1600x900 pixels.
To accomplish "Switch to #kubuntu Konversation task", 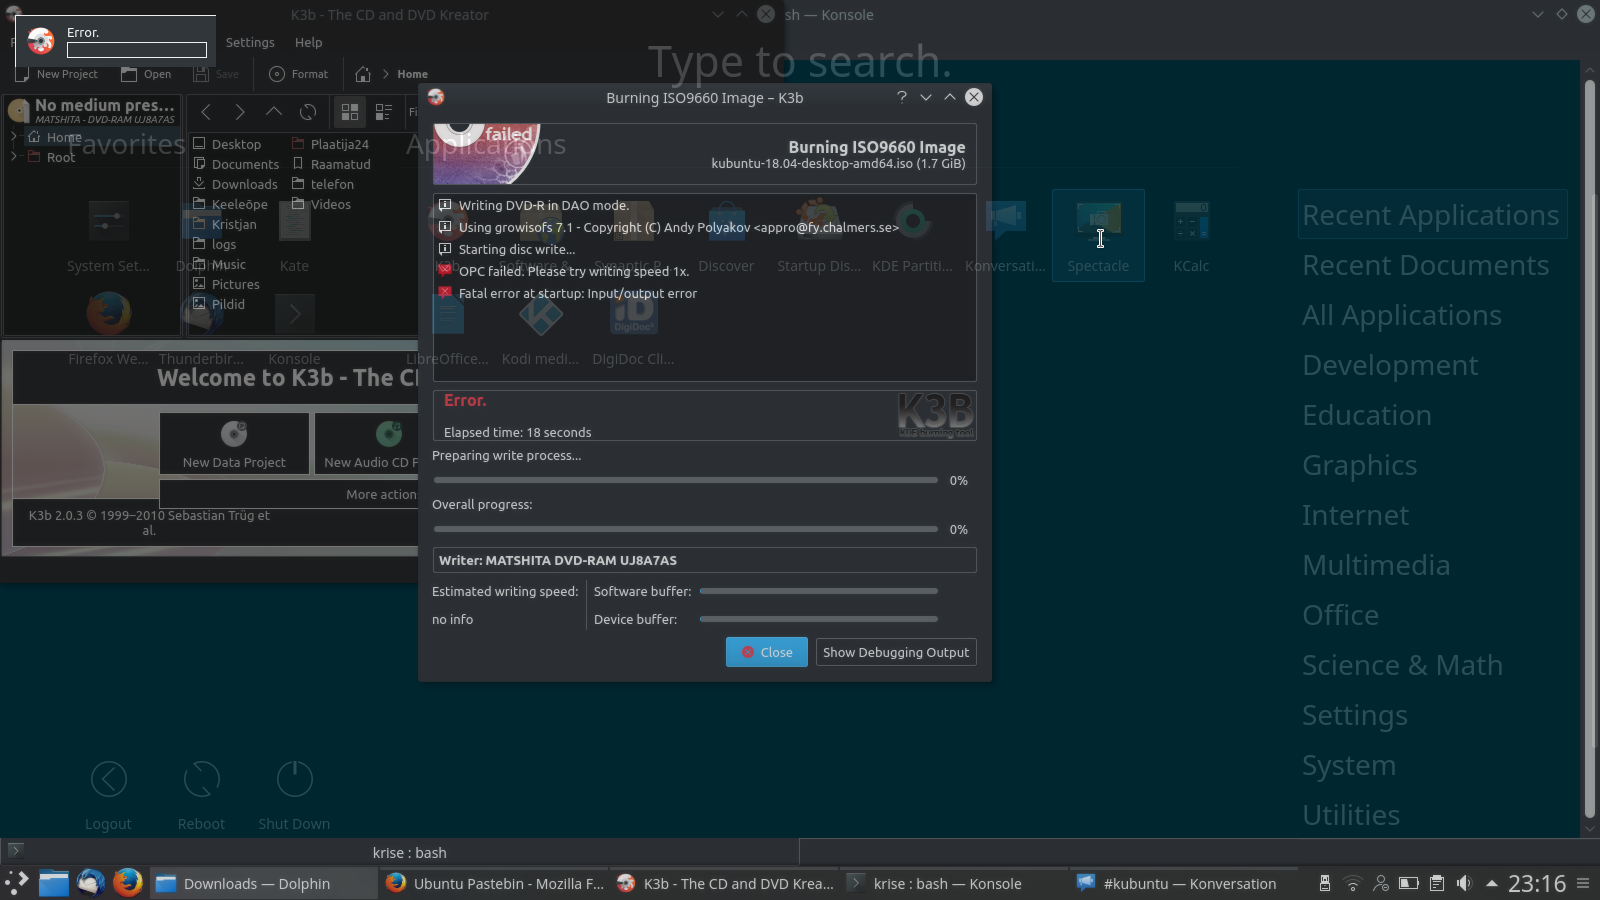I will click(x=1182, y=884).
